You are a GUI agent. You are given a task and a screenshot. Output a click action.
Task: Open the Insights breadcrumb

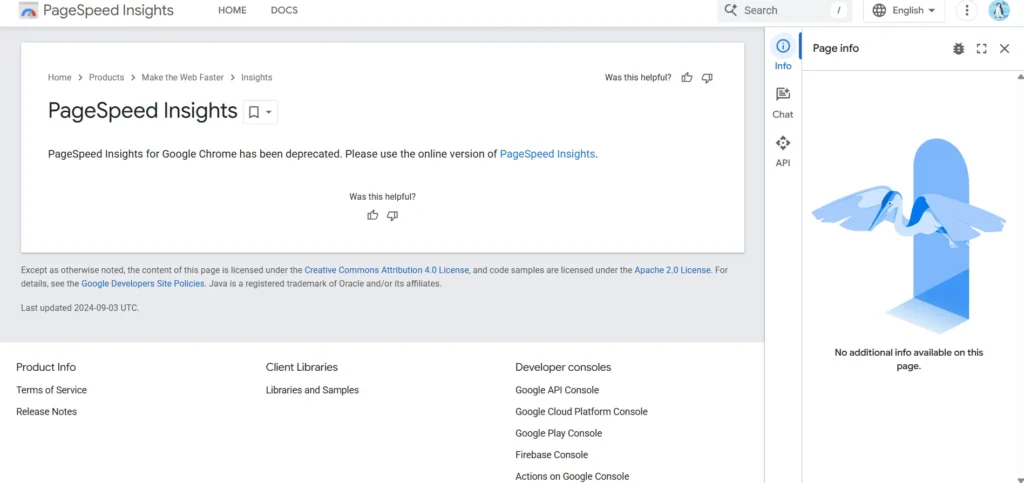click(x=257, y=77)
